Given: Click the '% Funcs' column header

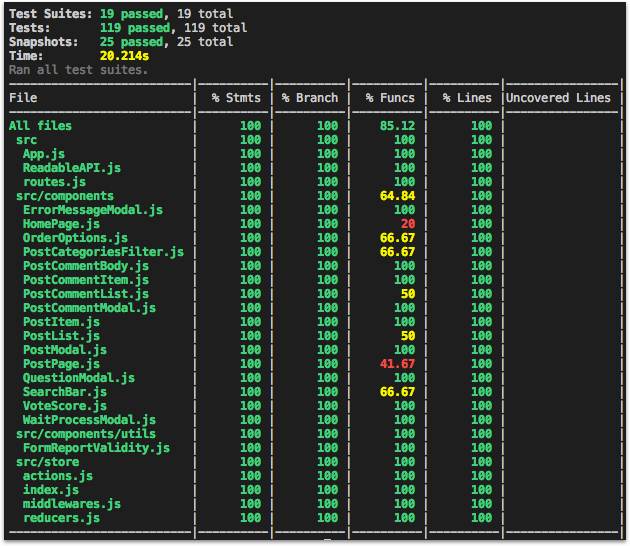Looking at the screenshot, I should [390, 98].
